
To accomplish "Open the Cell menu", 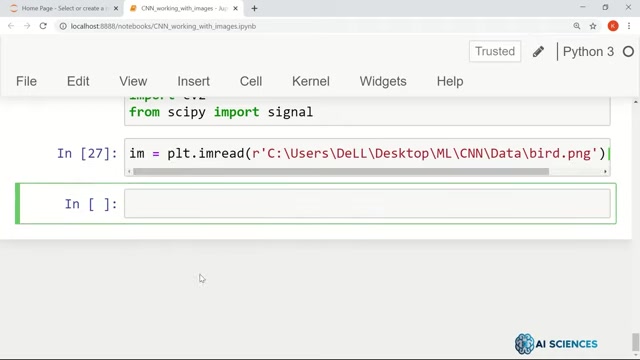I will click(251, 81).
